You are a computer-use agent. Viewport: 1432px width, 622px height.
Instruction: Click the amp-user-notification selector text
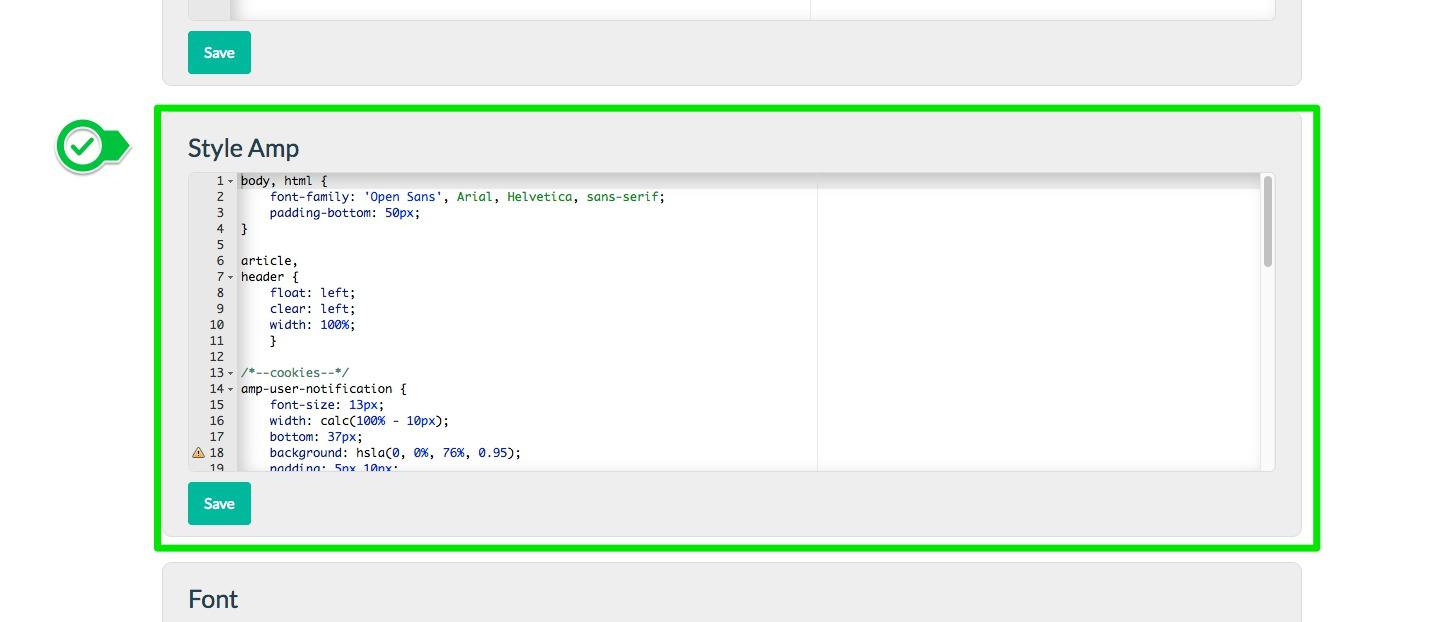[x=316, y=389]
